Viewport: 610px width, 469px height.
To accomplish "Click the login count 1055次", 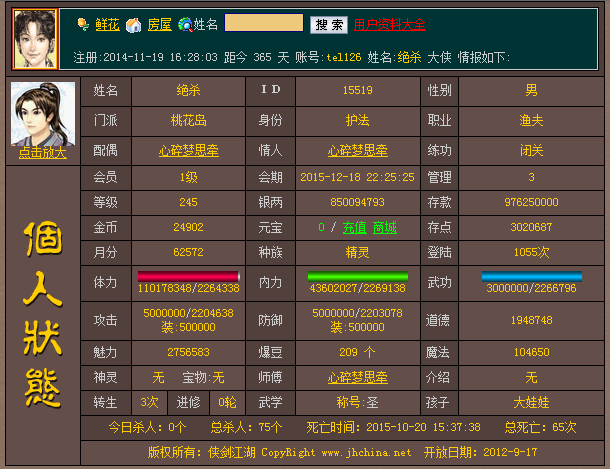I will (x=531, y=252).
